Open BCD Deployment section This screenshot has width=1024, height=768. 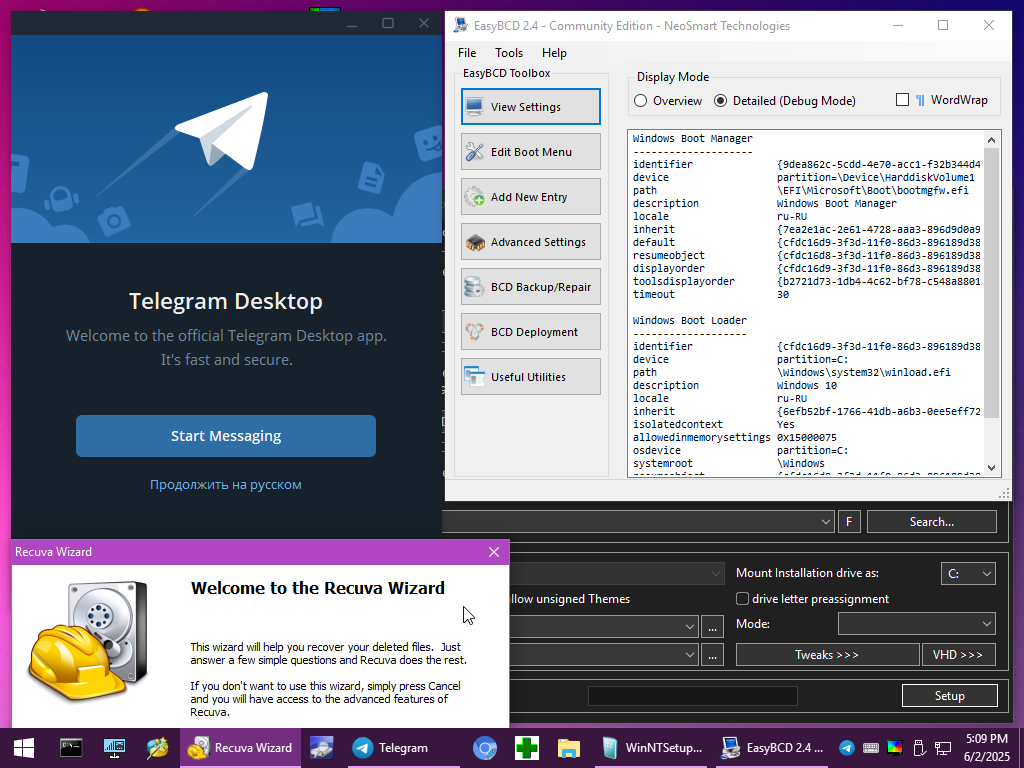click(530, 332)
